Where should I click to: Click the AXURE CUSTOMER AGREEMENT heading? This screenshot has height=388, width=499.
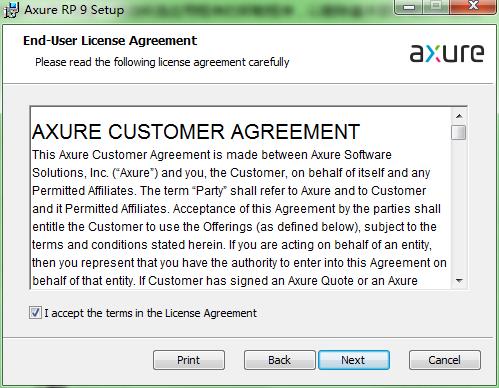click(196, 131)
